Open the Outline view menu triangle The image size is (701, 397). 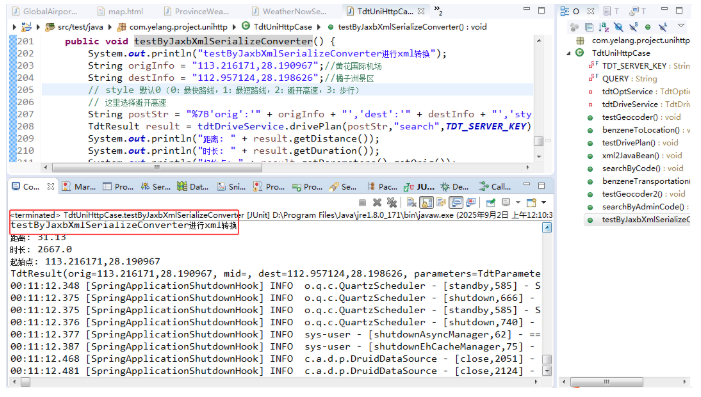point(681,25)
